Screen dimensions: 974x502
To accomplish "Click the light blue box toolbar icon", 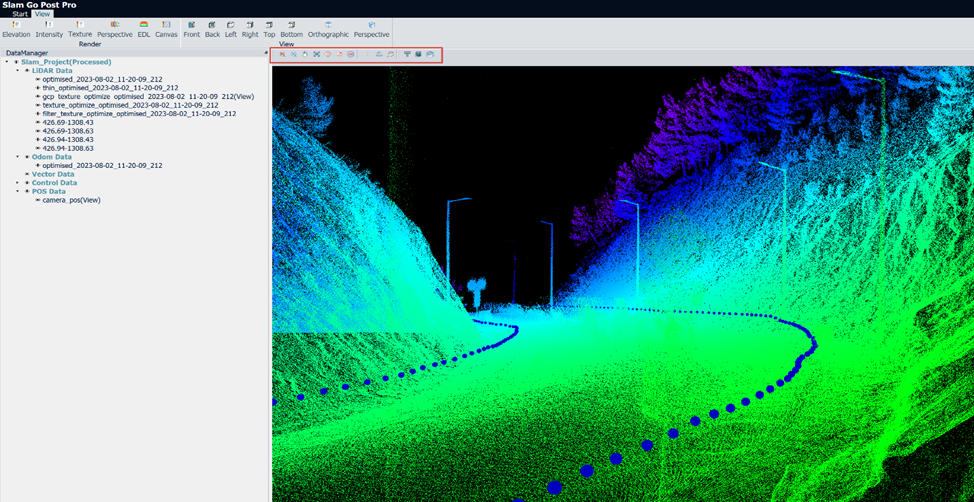I will pos(430,55).
